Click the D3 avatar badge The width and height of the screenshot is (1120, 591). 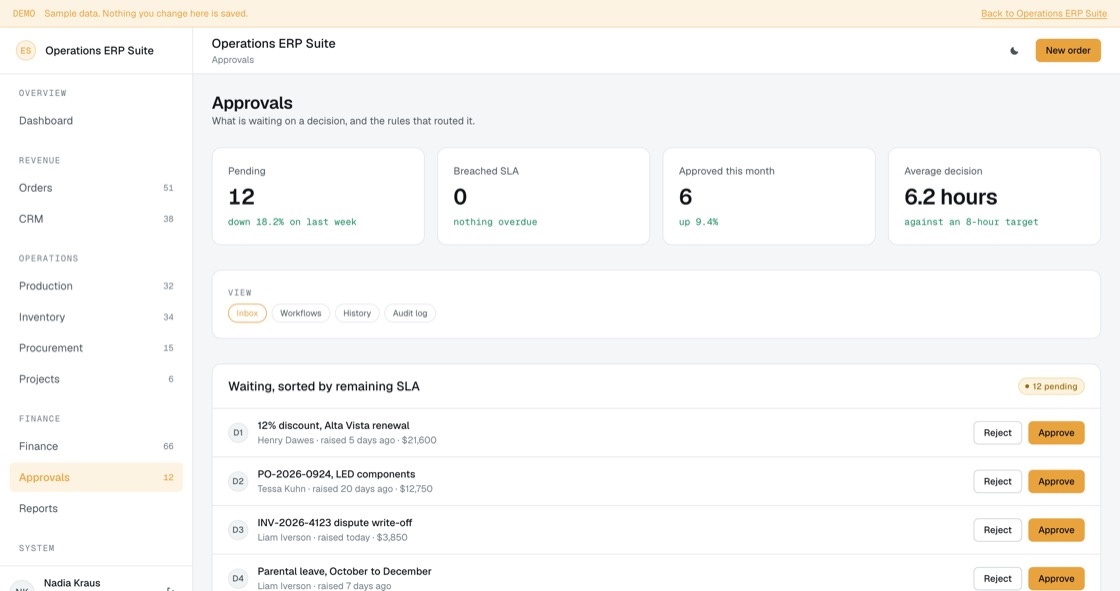pos(238,530)
